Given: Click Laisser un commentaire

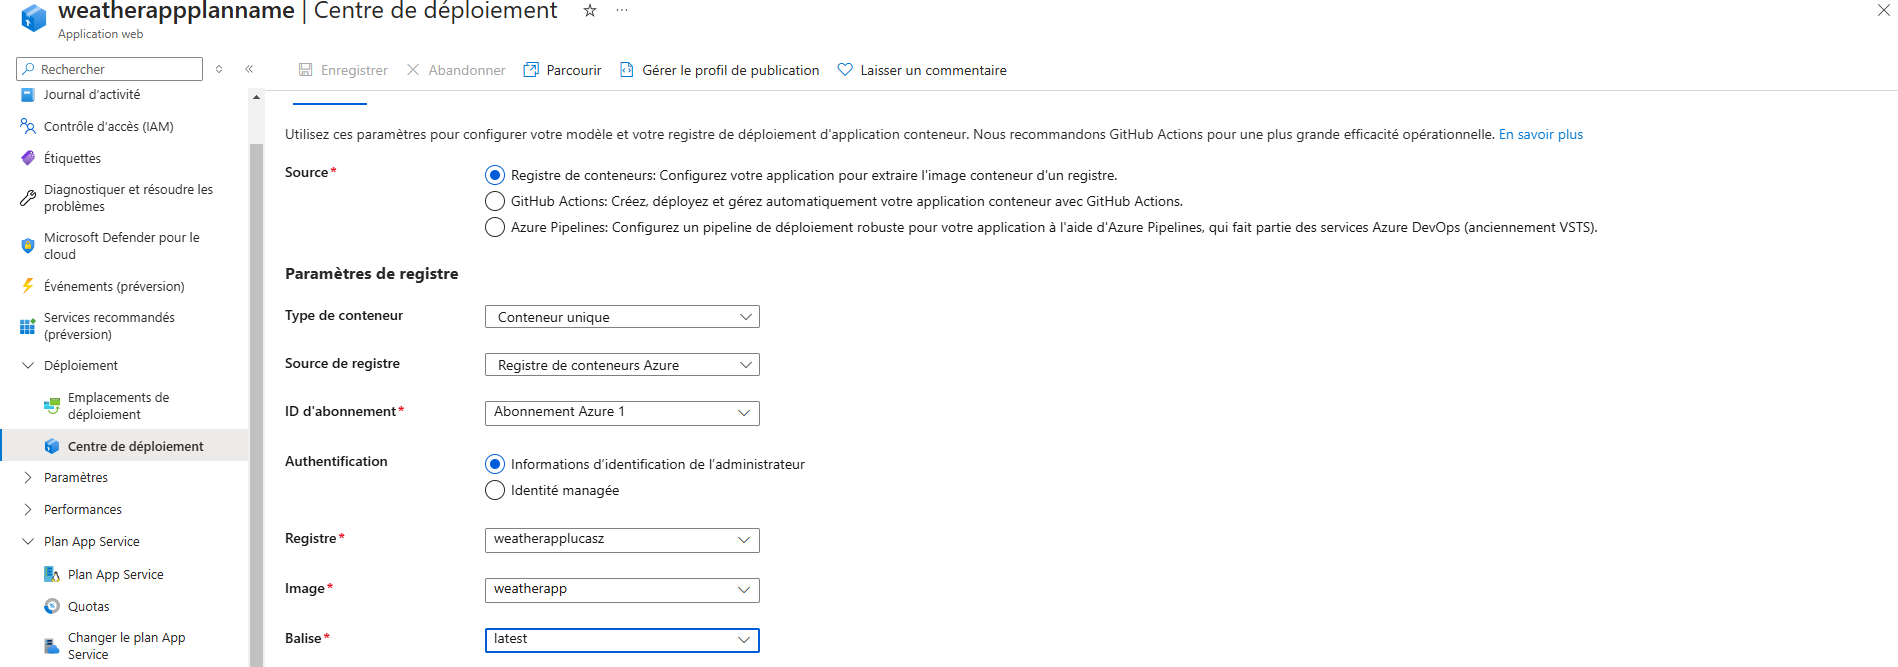Looking at the screenshot, I should 933,70.
